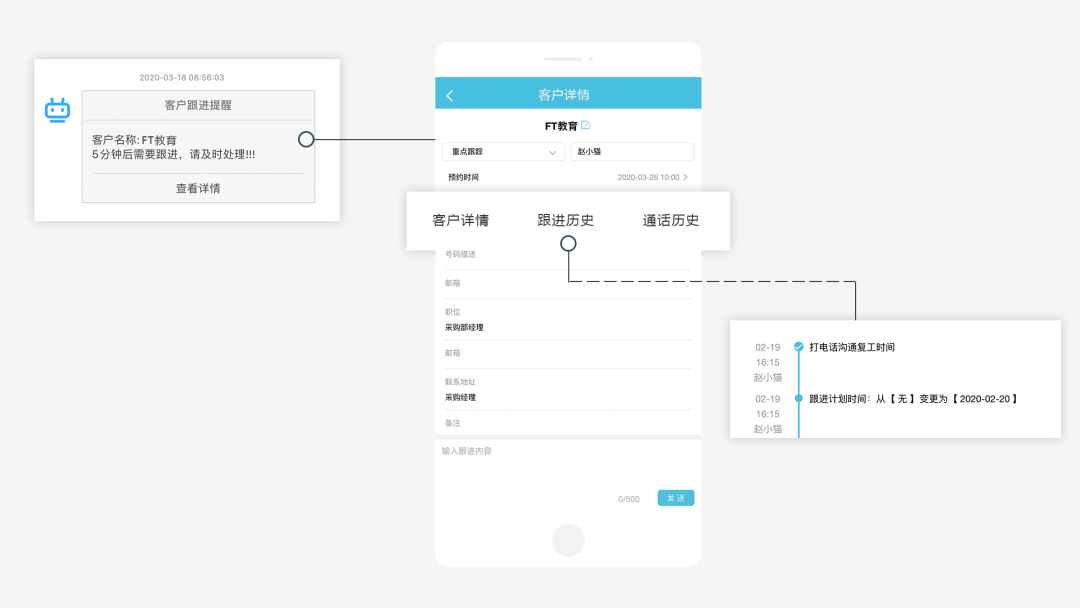Switch to the 跟进历史 tab
This screenshot has height=608, width=1080.
[566, 221]
